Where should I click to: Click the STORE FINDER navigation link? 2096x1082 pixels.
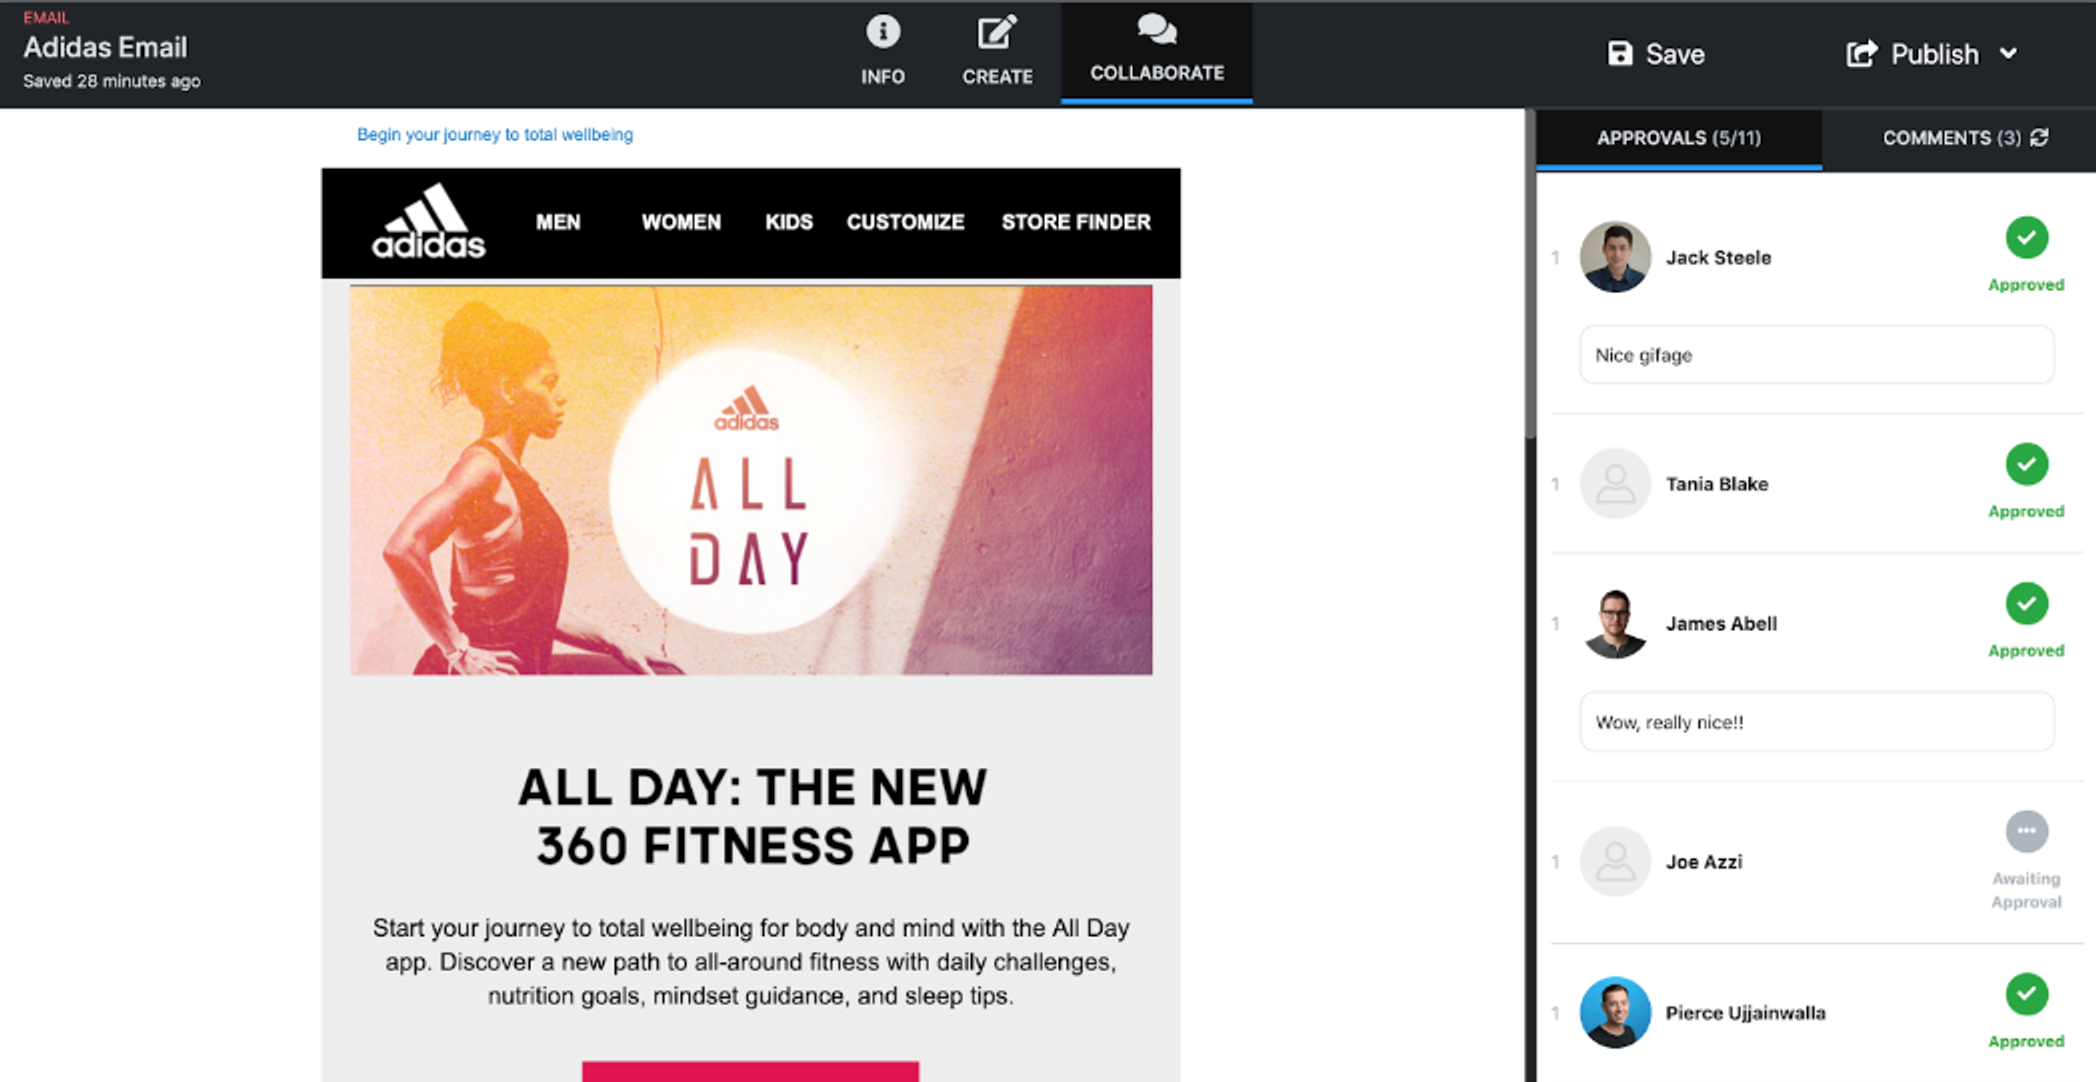[1076, 222]
